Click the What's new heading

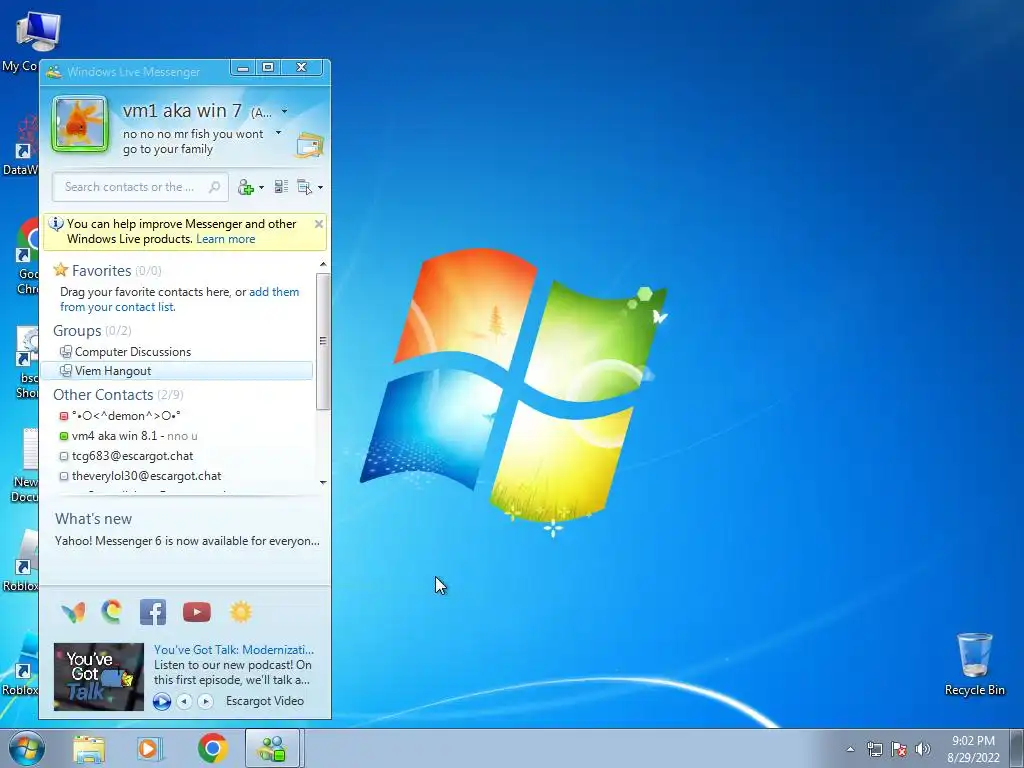pos(93,519)
